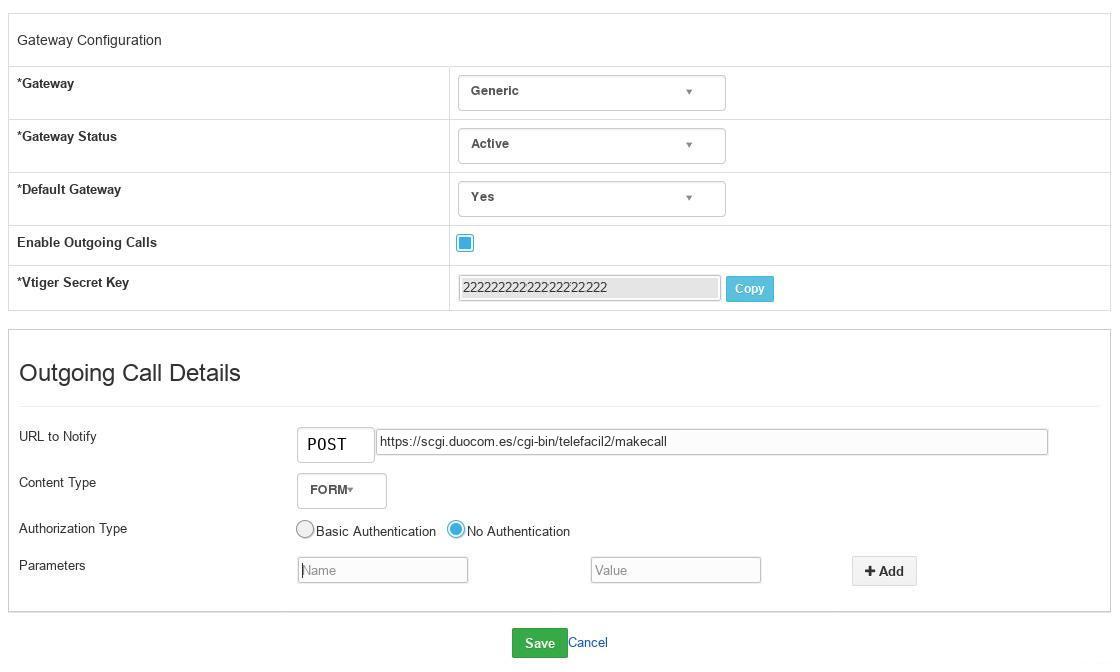The image size is (1120, 672).
Task: Click the Gateway Configuration section title
Action: point(89,40)
